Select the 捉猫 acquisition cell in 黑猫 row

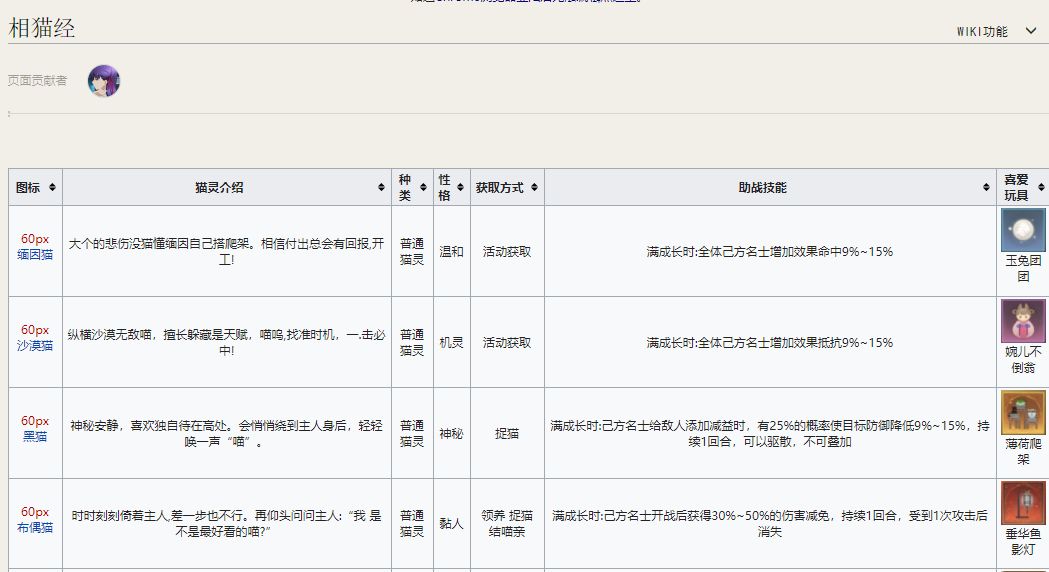507,434
